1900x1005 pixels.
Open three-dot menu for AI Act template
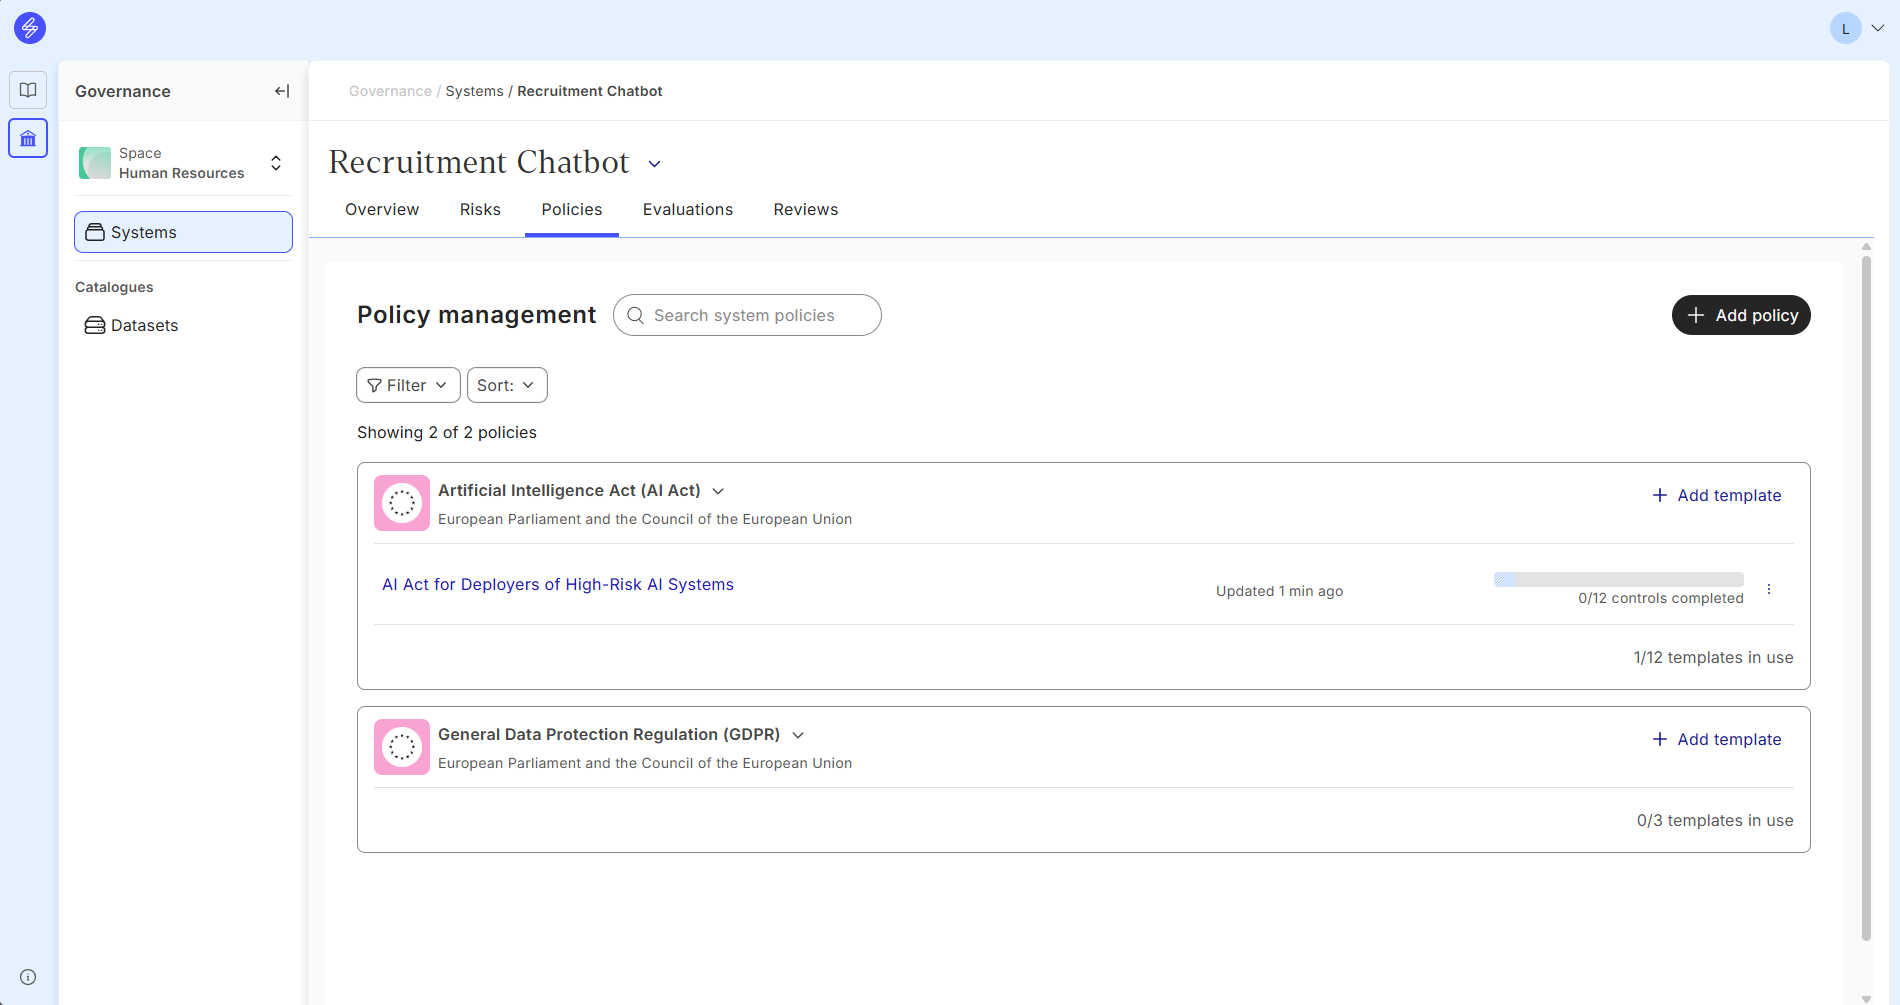pos(1768,589)
